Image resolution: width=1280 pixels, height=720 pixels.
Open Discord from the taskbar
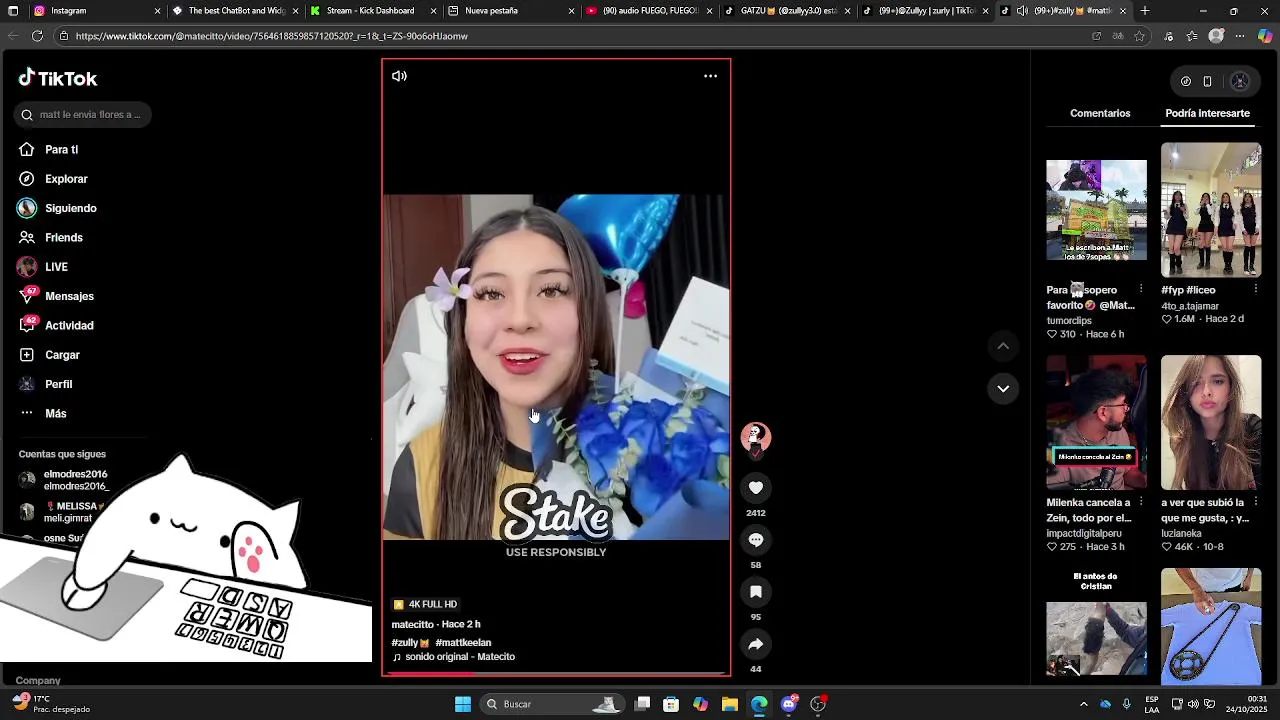point(789,704)
